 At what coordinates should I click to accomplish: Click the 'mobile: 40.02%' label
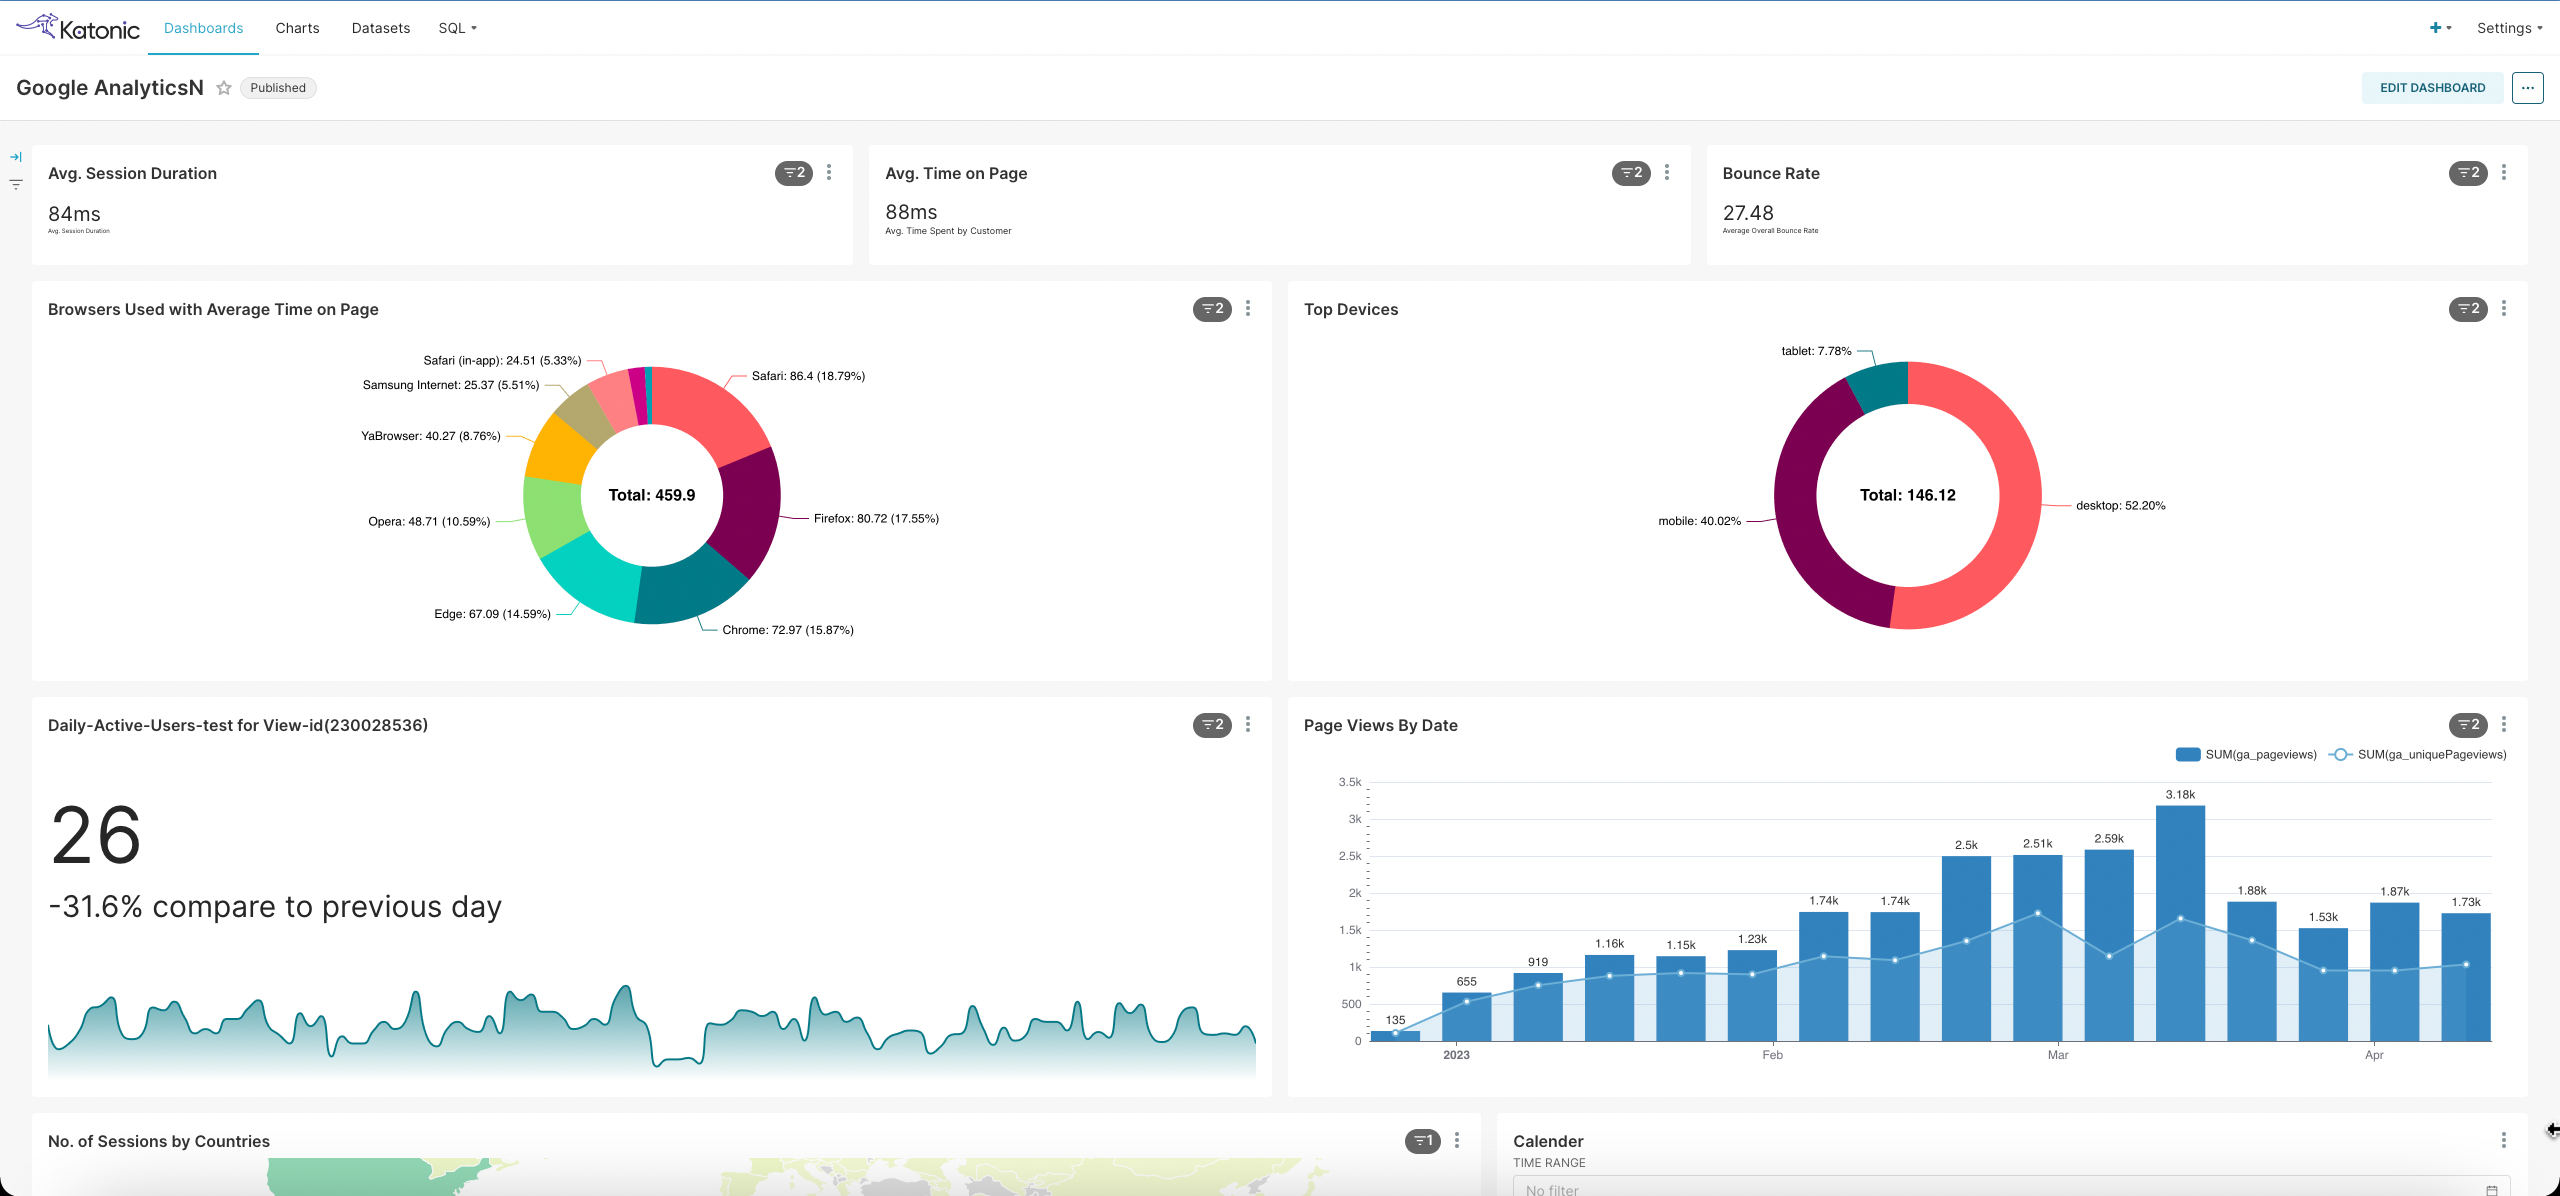(1699, 521)
